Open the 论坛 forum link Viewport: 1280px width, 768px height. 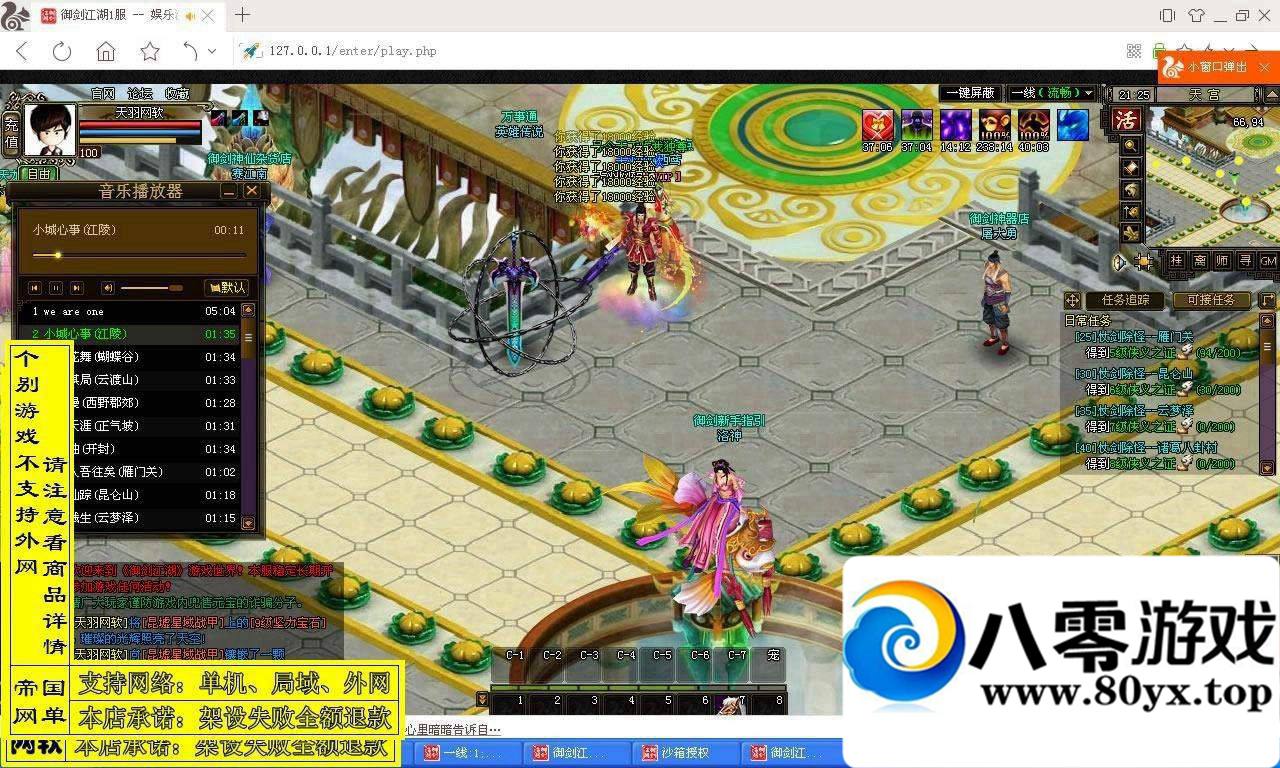pos(140,93)
